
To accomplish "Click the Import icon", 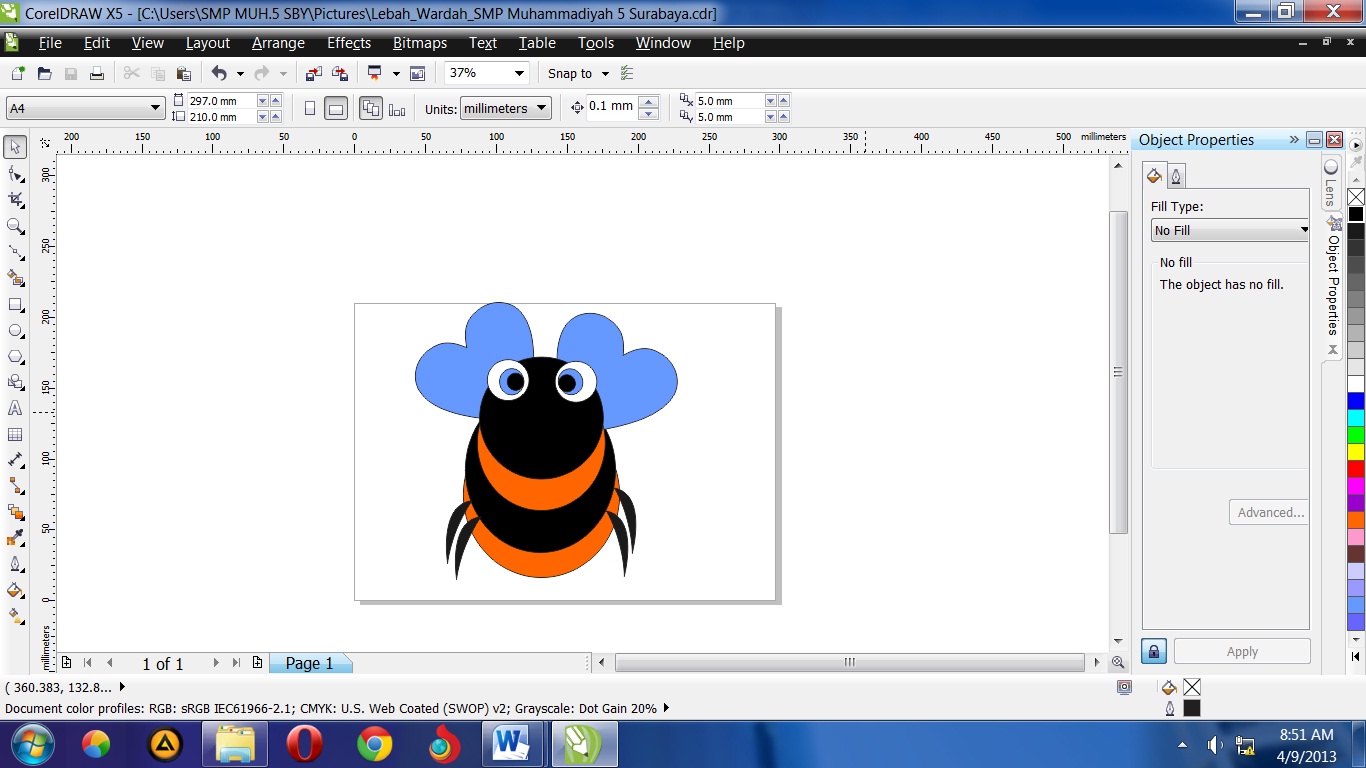I will coord(314,73).
